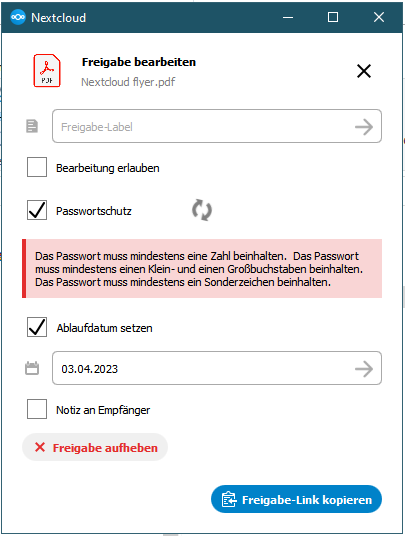Screen dimensions: 405x536
Task: Click the Nextcloud logo in title bar
Action: [x=17, y=17]
